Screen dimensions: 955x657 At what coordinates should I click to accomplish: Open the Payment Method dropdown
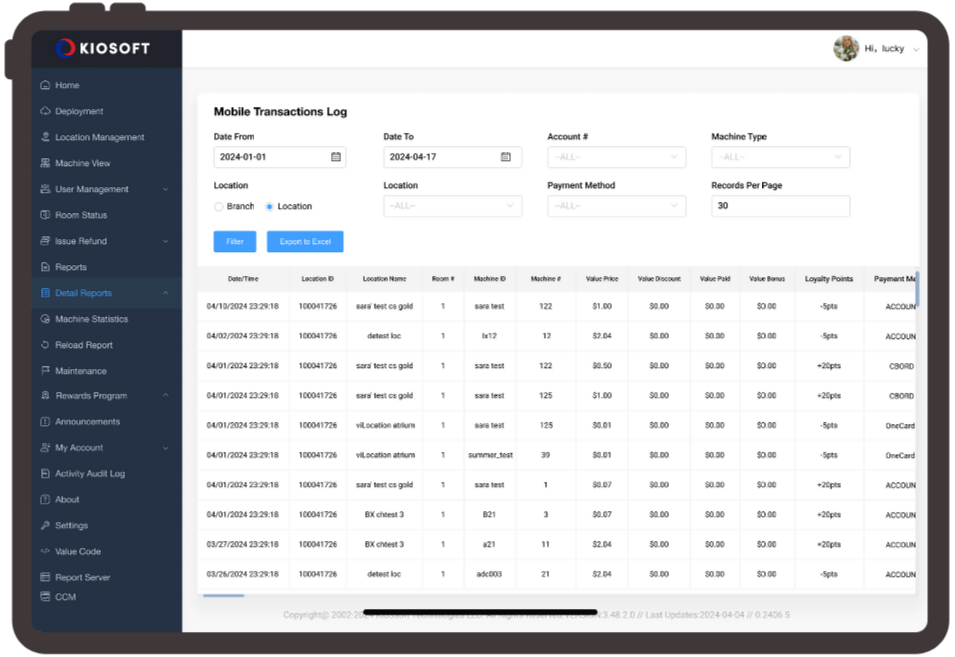pyautogui.click(x=616, y=206)
